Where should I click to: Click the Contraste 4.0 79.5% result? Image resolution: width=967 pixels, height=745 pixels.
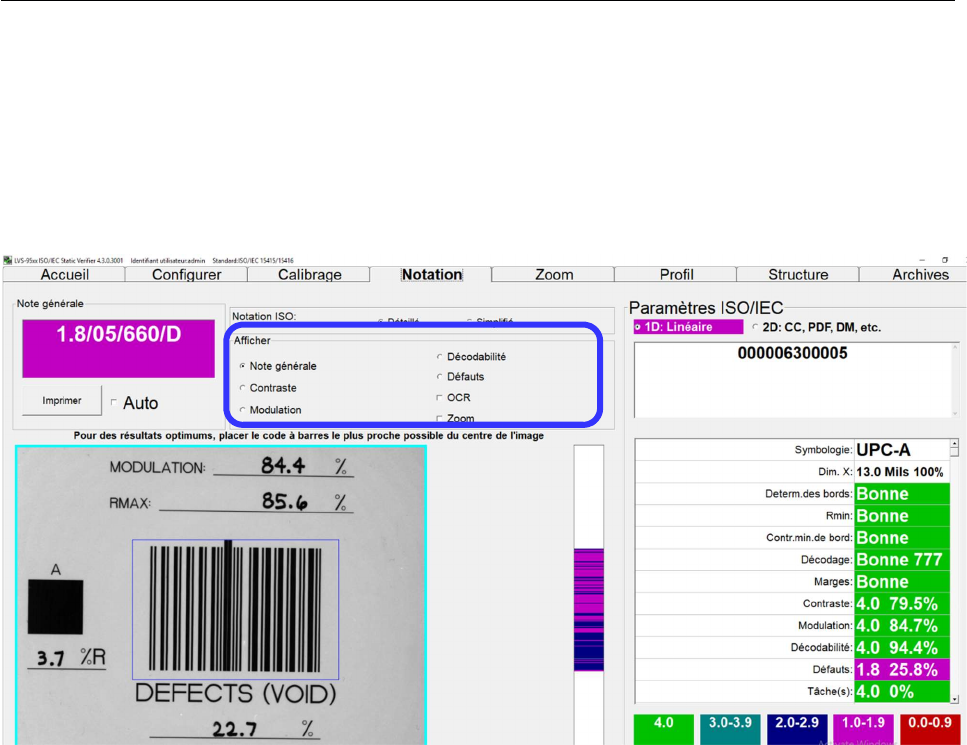pyautogui.click(x=902, y=603)
